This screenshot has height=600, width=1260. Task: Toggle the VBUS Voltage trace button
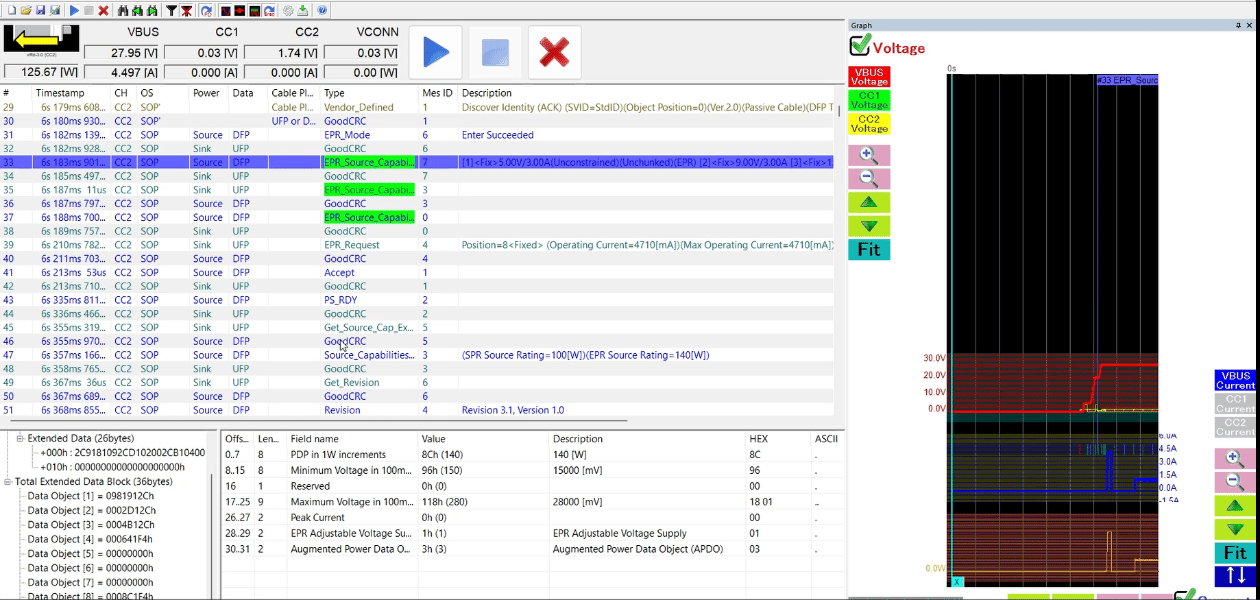868,77
